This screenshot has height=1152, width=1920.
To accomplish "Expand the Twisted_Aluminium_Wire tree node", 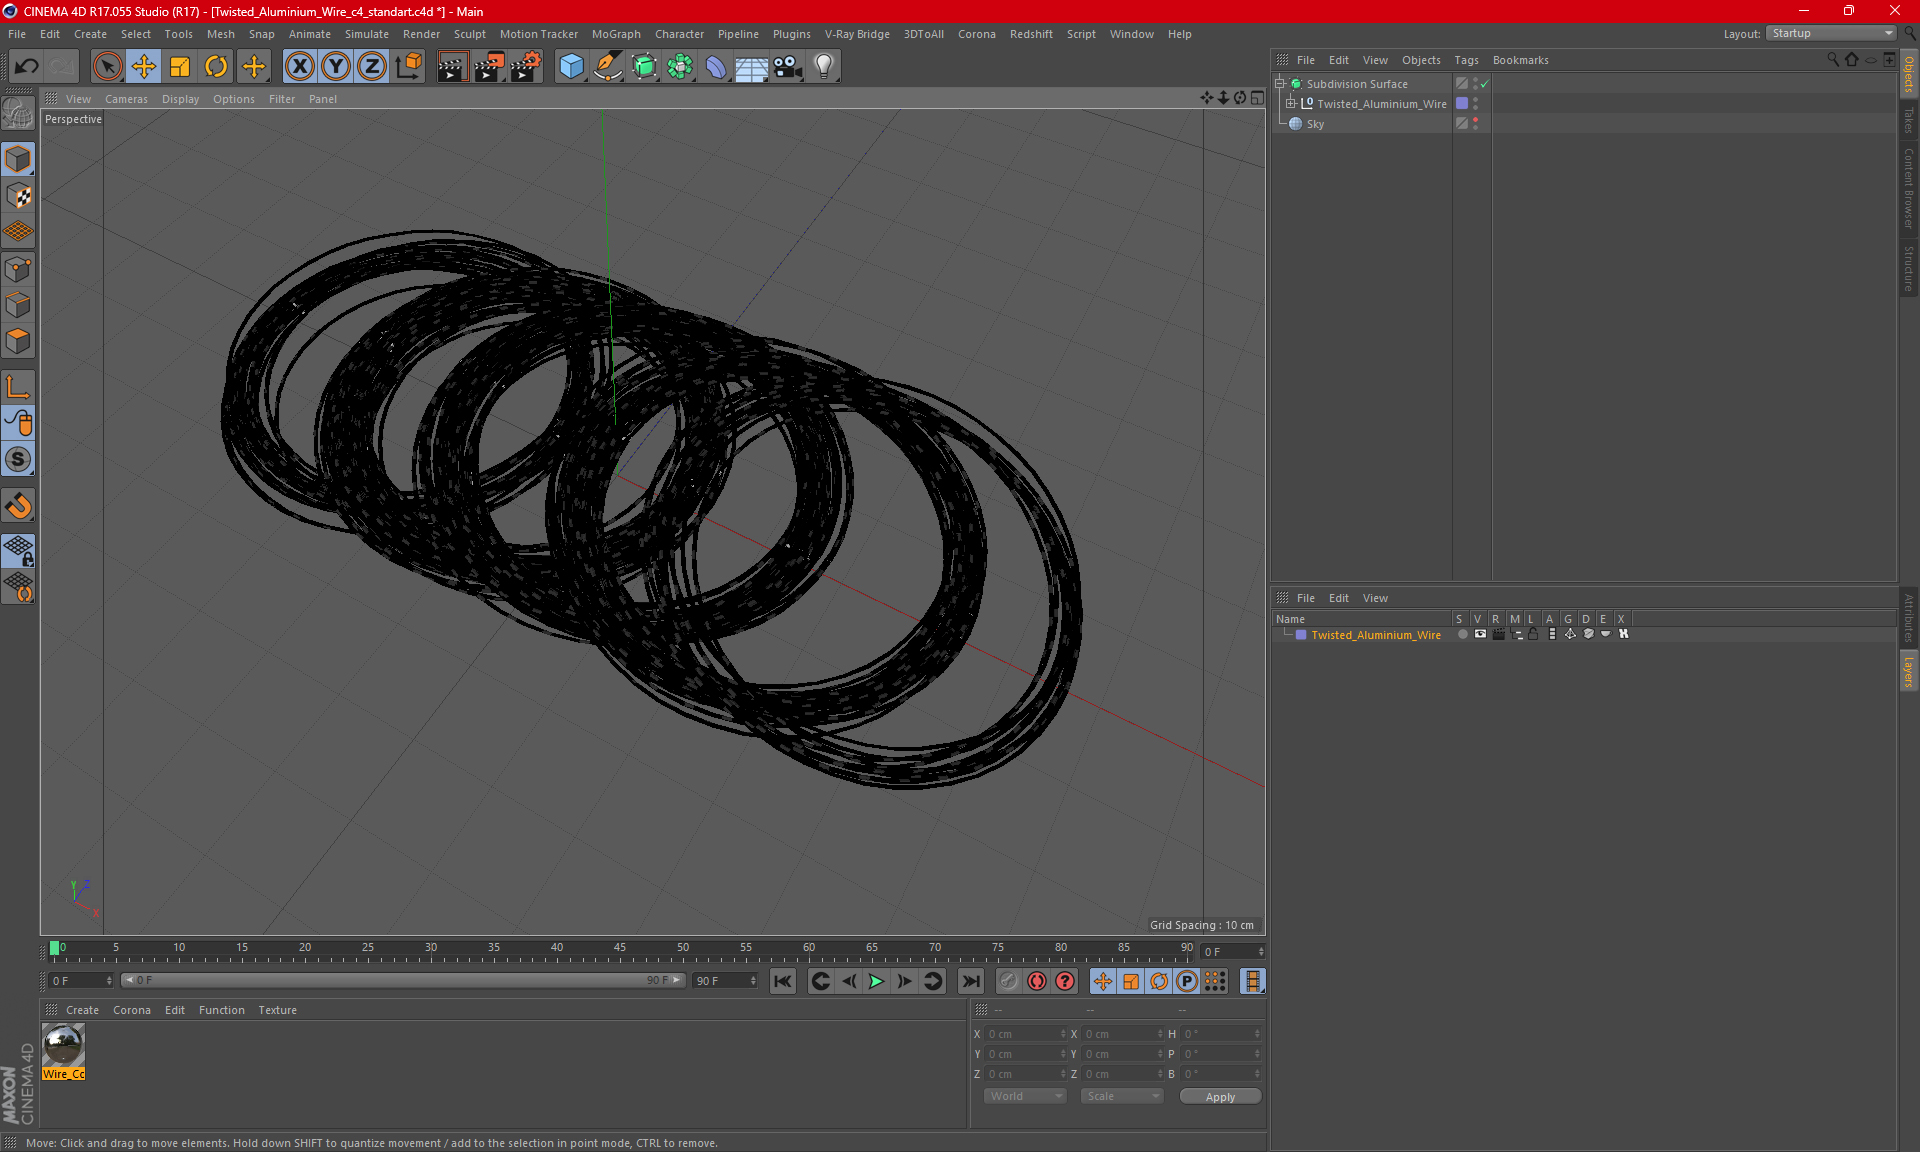I will coord(1291,104).
